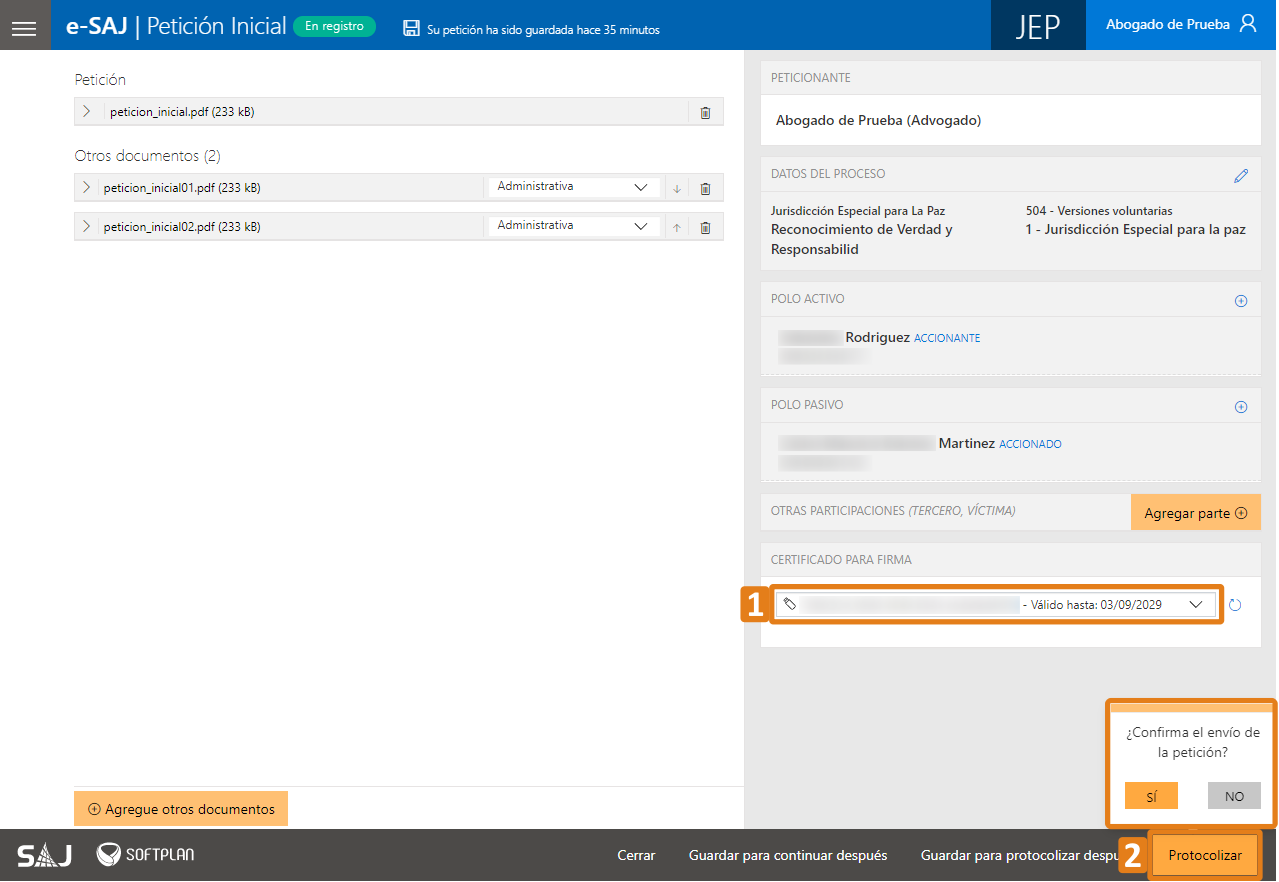
Task: Expand the peticion_inicial01.pdf row
Action: pos(87,187)
